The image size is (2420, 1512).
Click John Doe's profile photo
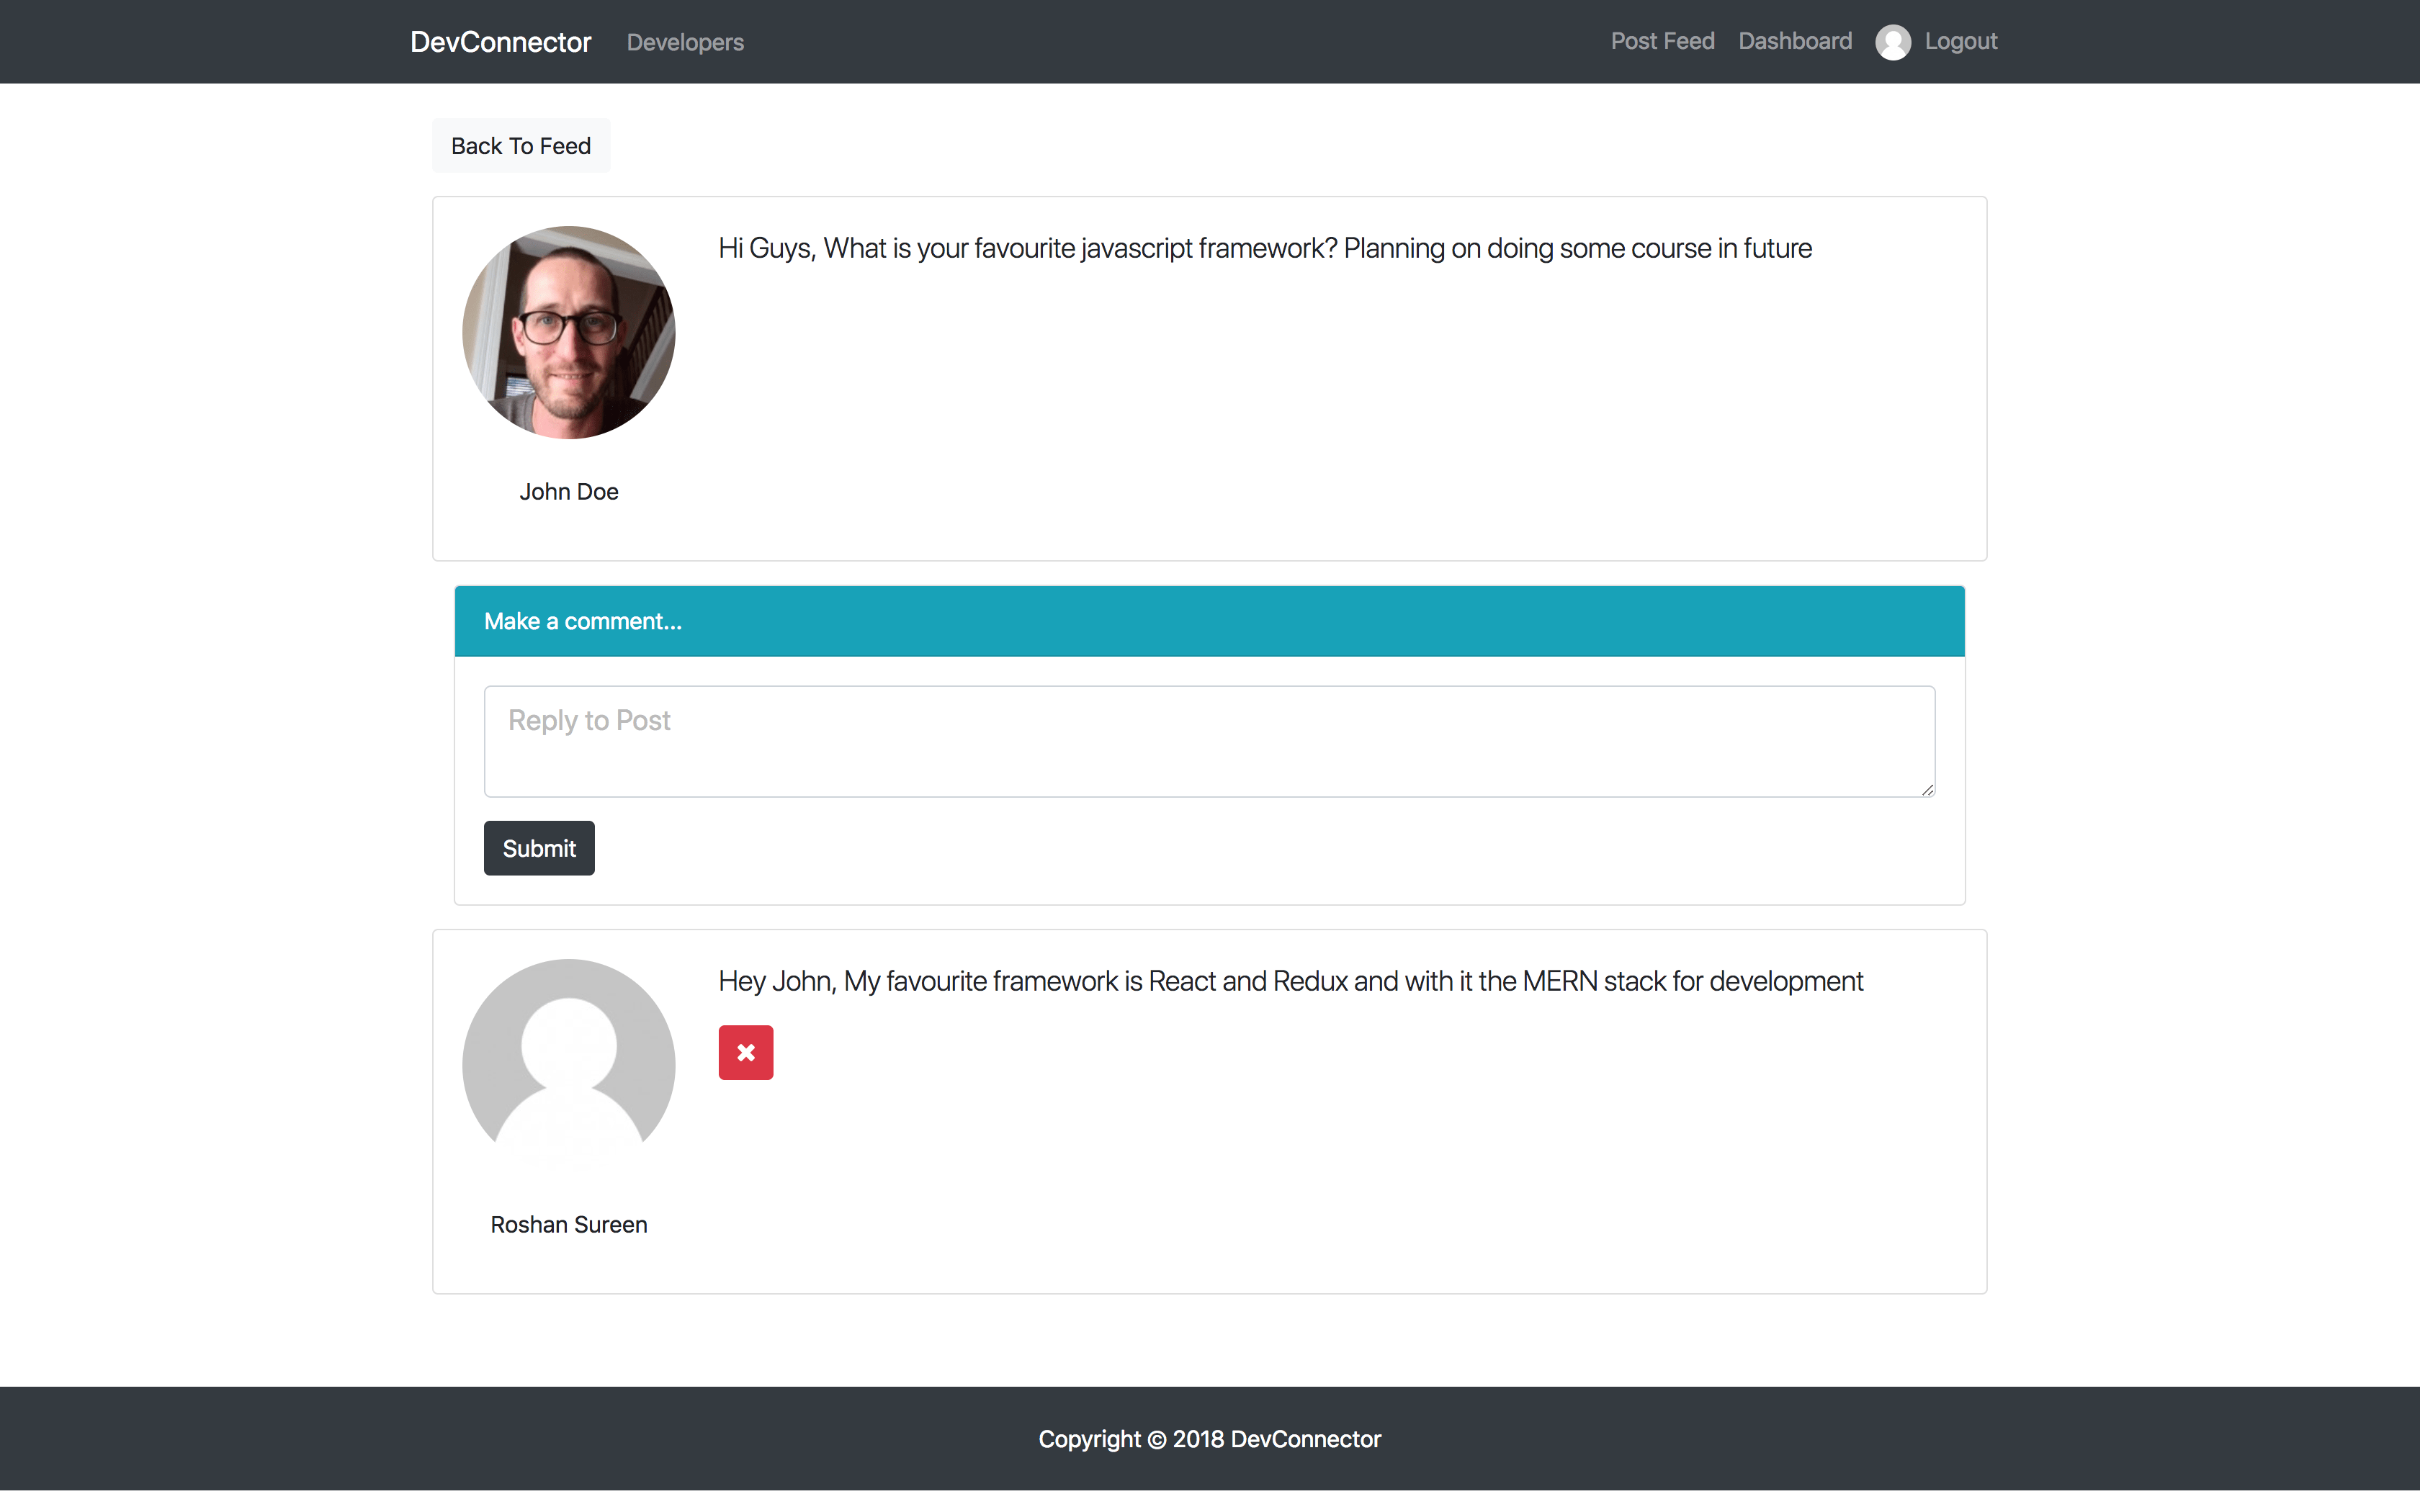568,332
